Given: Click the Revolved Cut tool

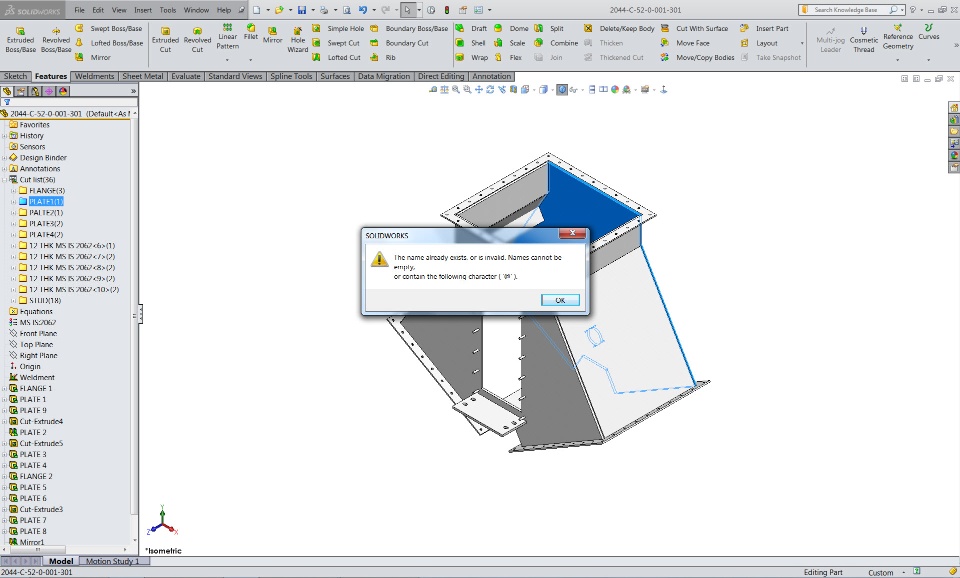Looking at the screenshot, I should [x=197, y=40].
